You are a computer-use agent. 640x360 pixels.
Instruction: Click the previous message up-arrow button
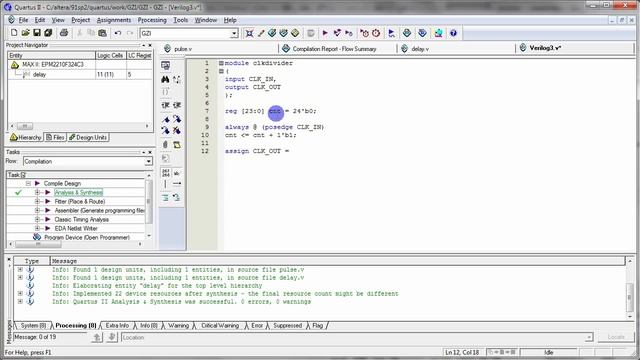coord(97,337)
